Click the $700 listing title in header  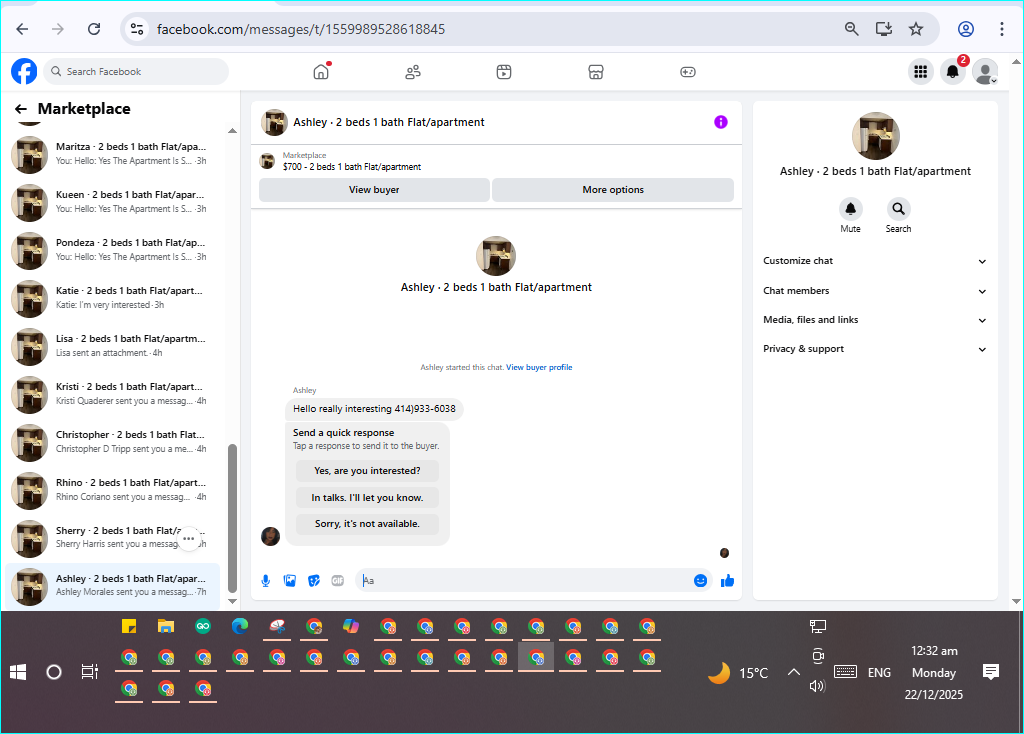pyautogui.click(x=352, y=167)
